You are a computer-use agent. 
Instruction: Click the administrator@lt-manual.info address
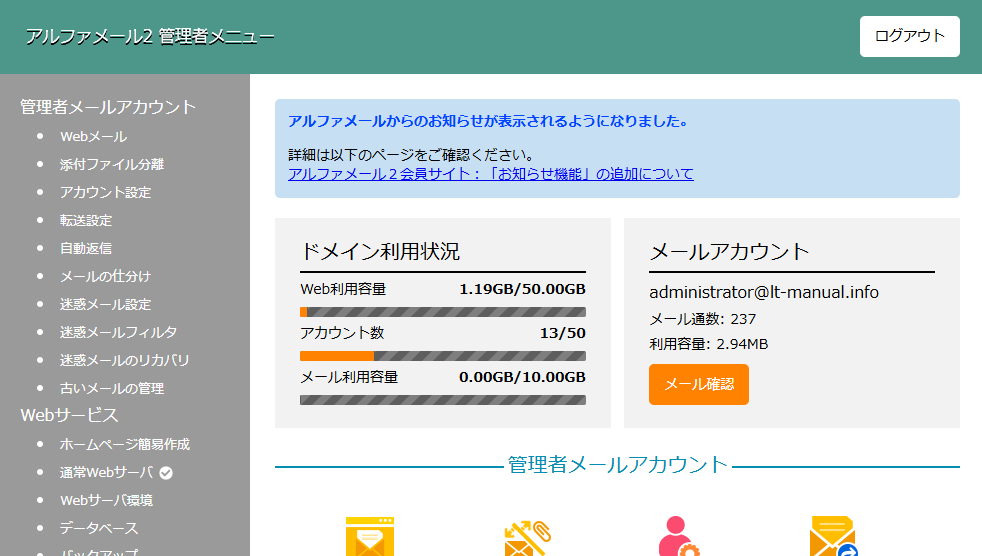[764, 292]
